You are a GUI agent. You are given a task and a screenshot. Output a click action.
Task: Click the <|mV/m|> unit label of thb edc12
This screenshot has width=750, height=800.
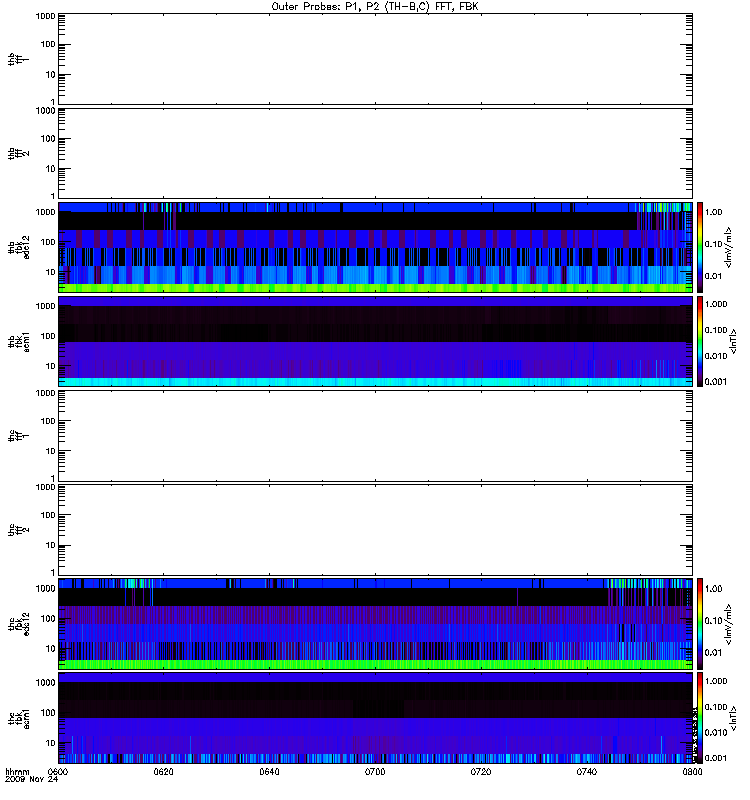(x=729, y=247)
